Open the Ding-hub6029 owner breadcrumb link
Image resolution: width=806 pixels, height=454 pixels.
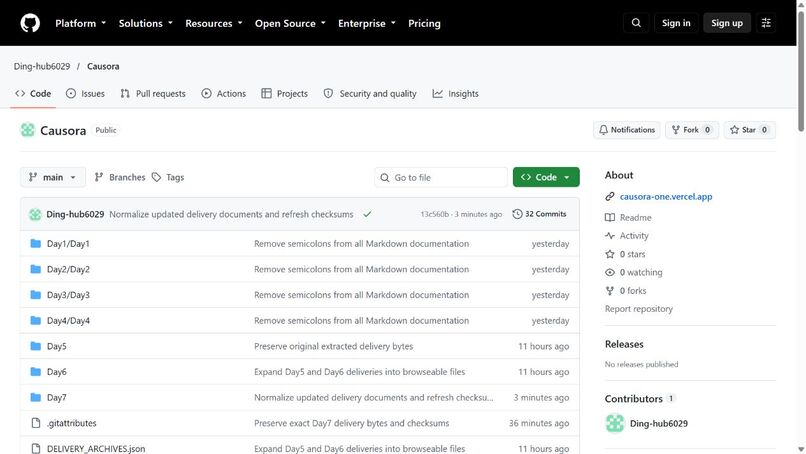(42, 66)
